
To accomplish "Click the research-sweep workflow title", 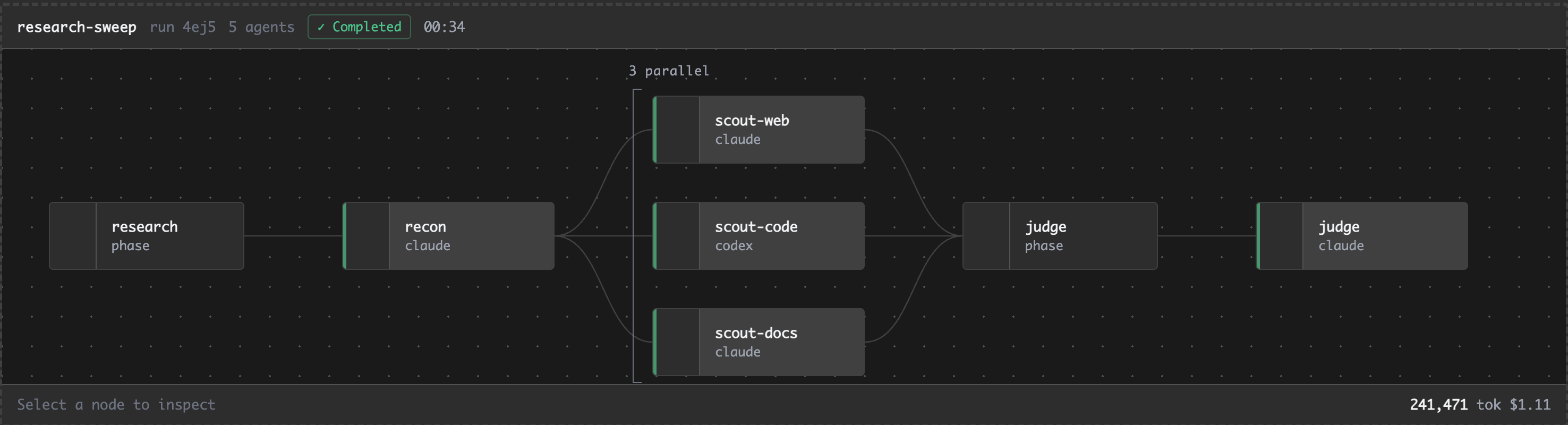I will click(x=77, y=27).
